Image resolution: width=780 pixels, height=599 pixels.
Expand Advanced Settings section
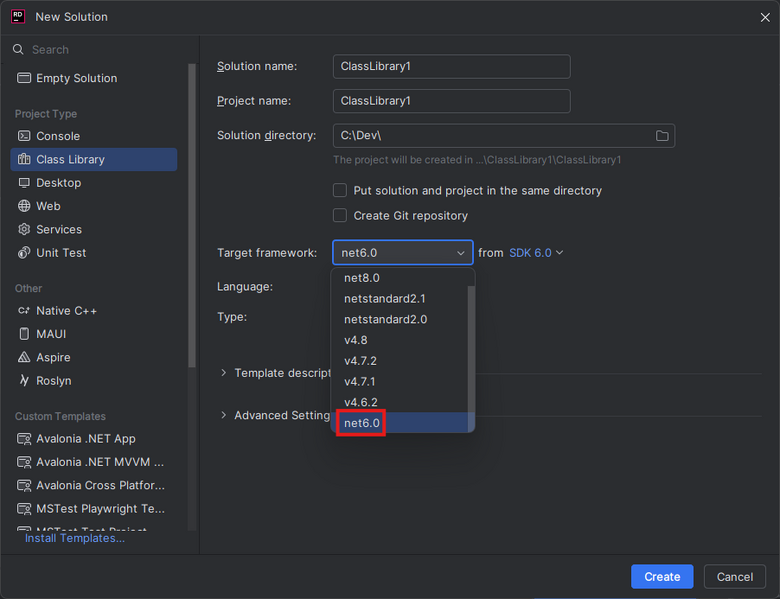click(x=223, y=415)
